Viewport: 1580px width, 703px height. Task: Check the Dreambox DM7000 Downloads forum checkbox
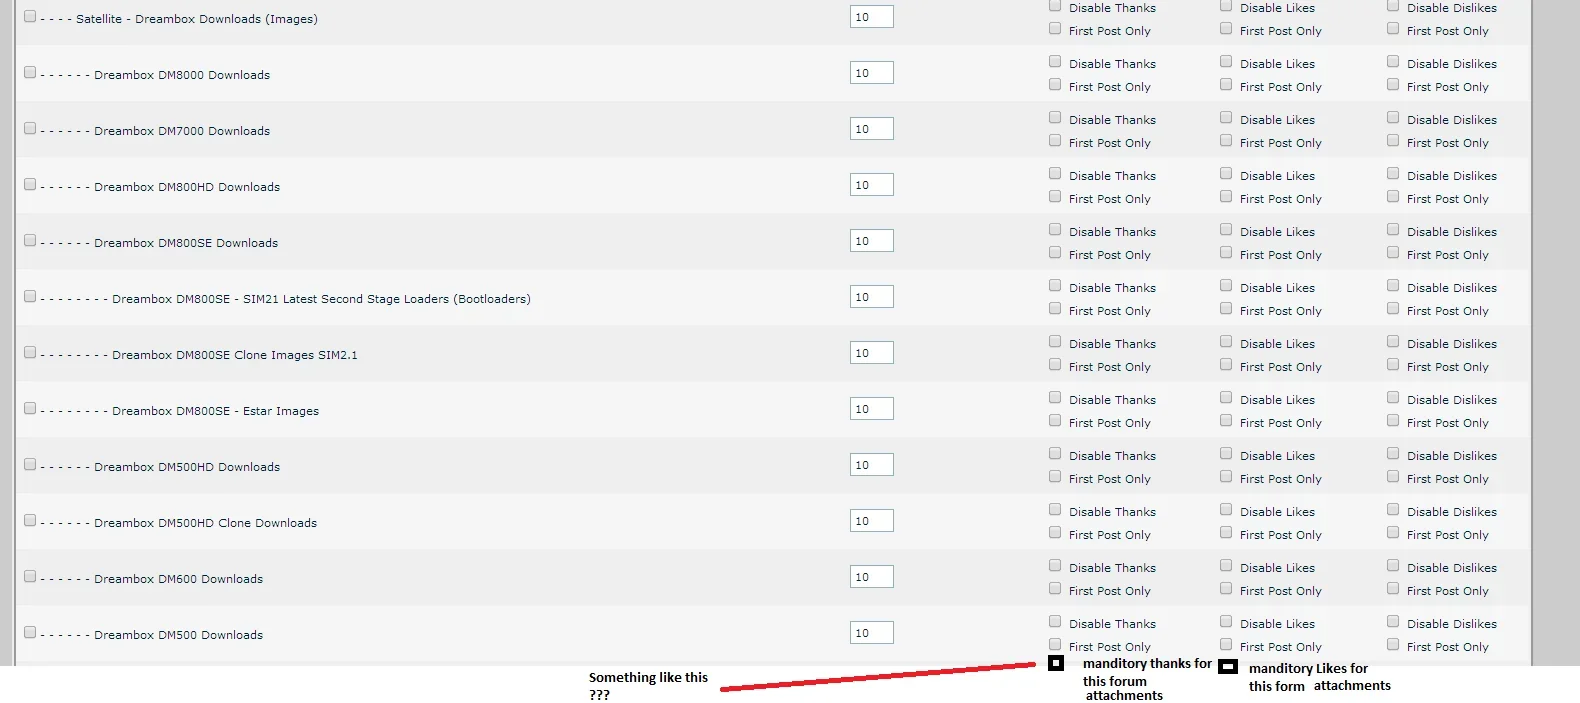pyautogui.click(x=30, y=128)
